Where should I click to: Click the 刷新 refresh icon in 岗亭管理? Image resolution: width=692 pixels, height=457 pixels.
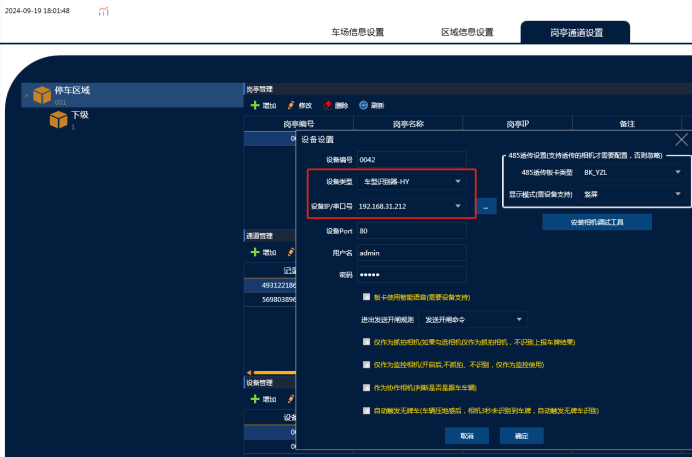pos(363,105)
